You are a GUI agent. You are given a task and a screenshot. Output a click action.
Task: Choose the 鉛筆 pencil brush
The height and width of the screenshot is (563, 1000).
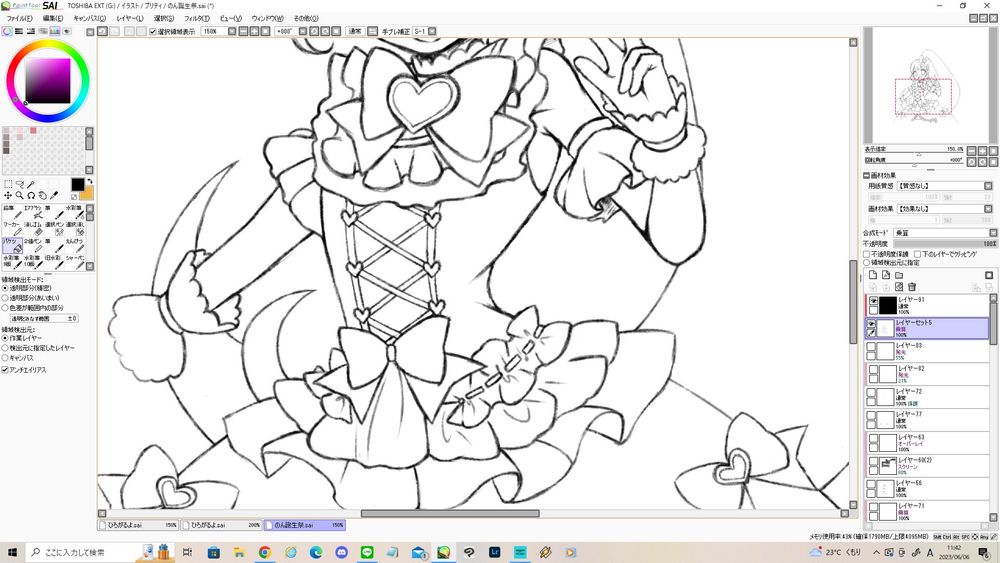coord(12,212)
